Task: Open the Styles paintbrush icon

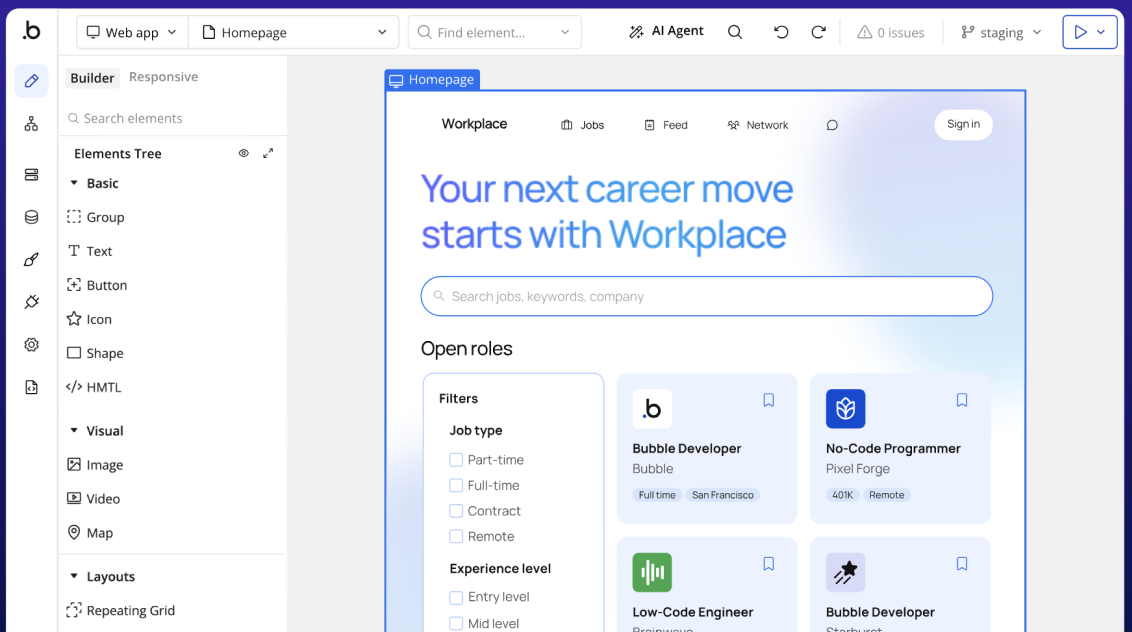Action: pyautogui.click(x=31, y=260)
